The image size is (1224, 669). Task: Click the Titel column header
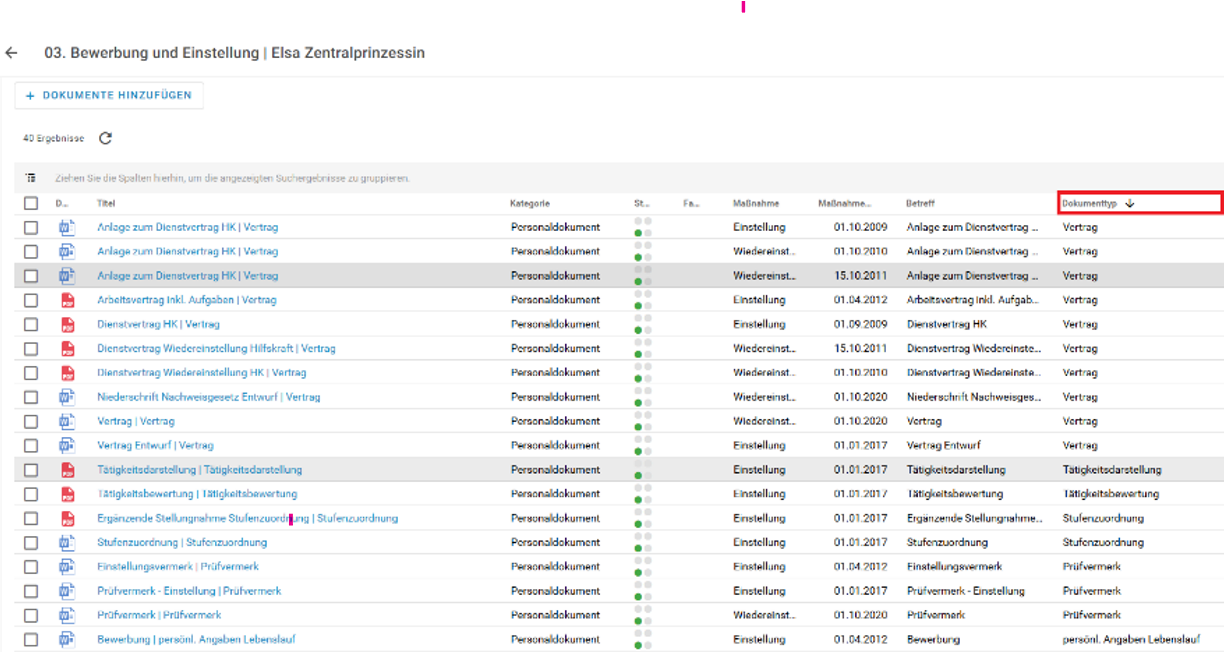coord(106,203)
